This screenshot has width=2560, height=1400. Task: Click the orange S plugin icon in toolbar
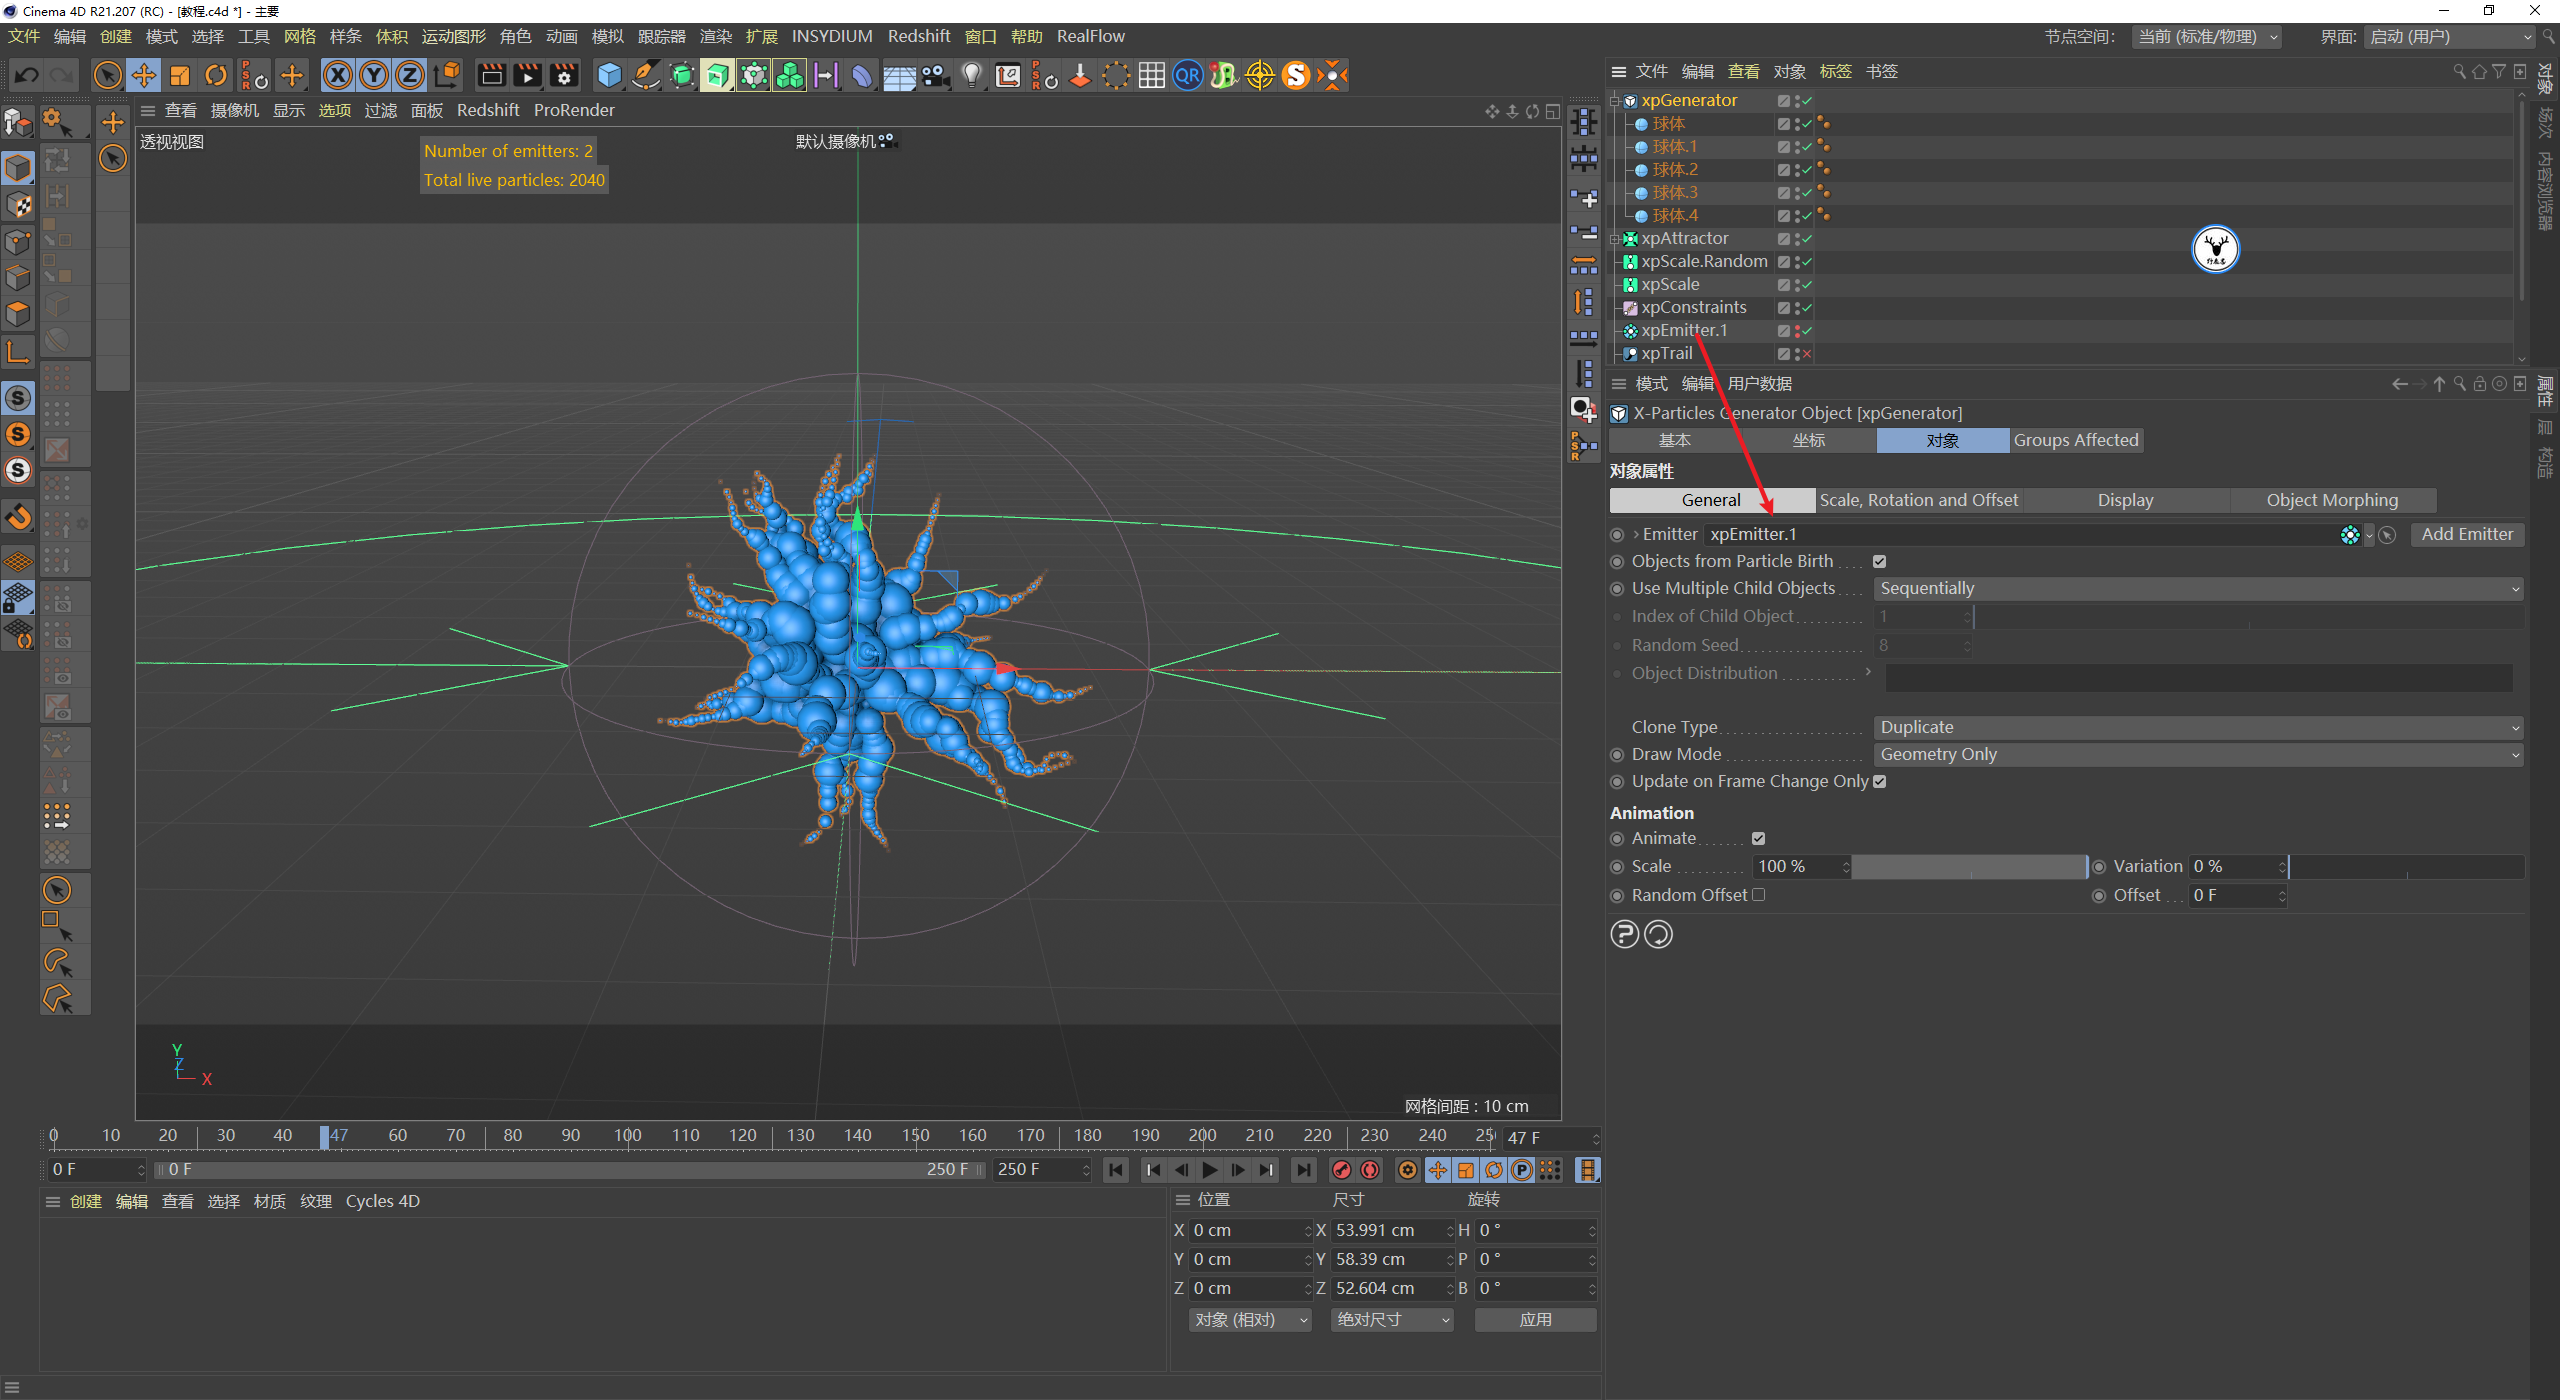click(1296, 75)
